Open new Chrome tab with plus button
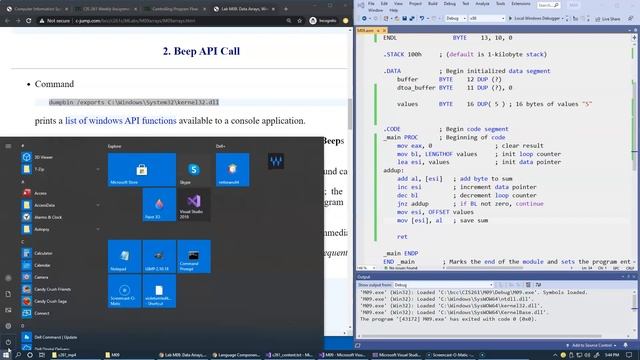 pos(286,9)
